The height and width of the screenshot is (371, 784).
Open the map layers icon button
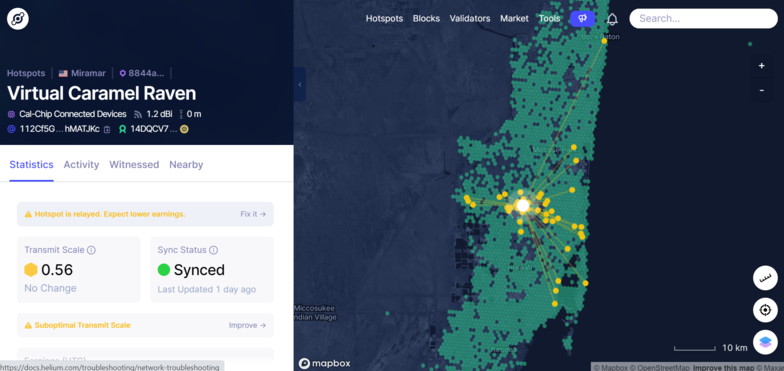click(765, 342)
